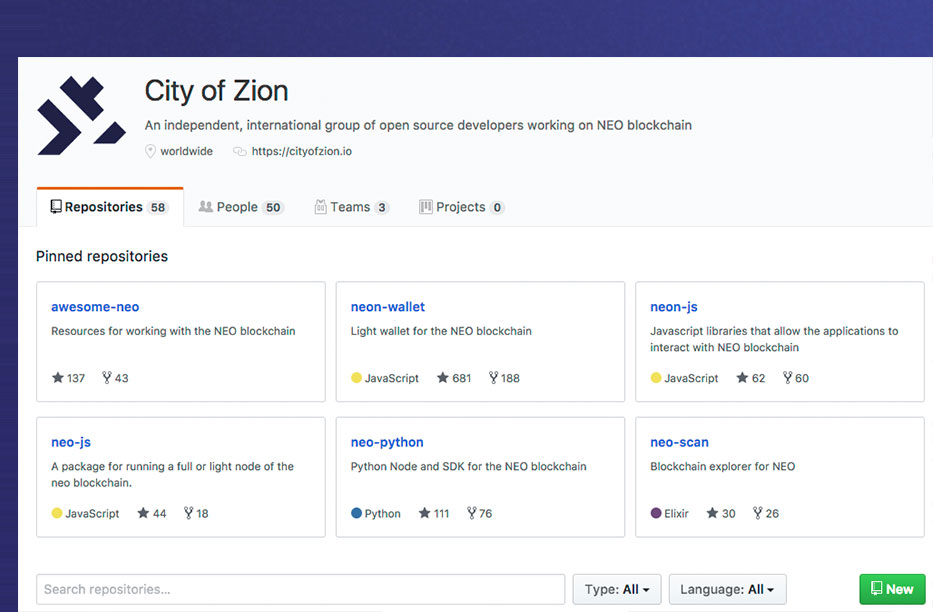Viewport: 933px width, 612px height.
Task: Click the star icon on neo-python card
Action: click(x=424, y=513)
